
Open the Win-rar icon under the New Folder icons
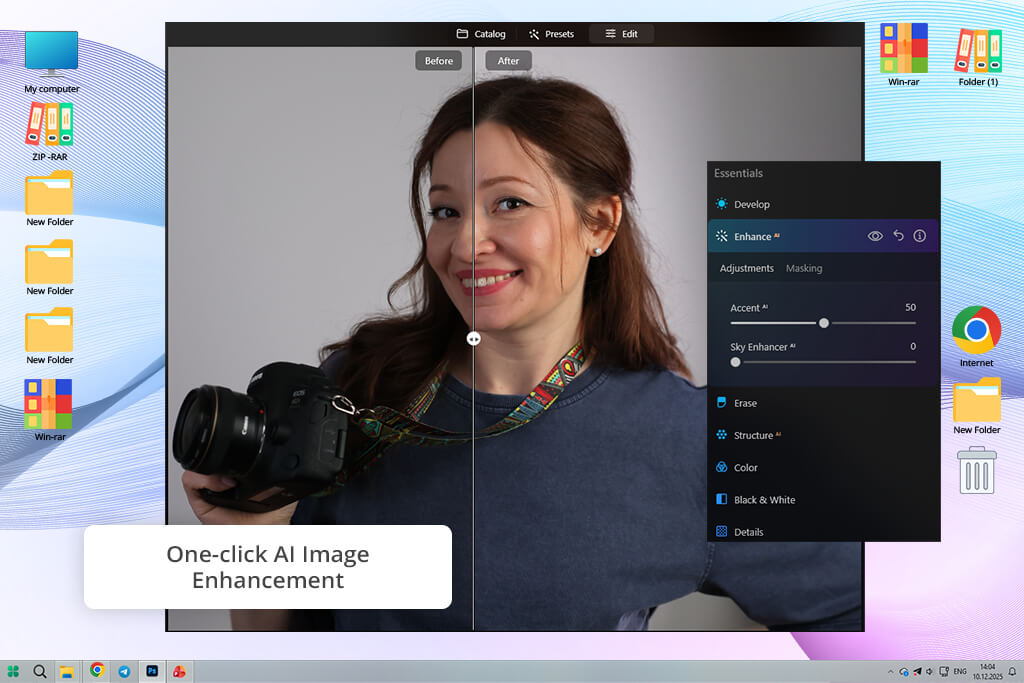(x=49, y=409)
